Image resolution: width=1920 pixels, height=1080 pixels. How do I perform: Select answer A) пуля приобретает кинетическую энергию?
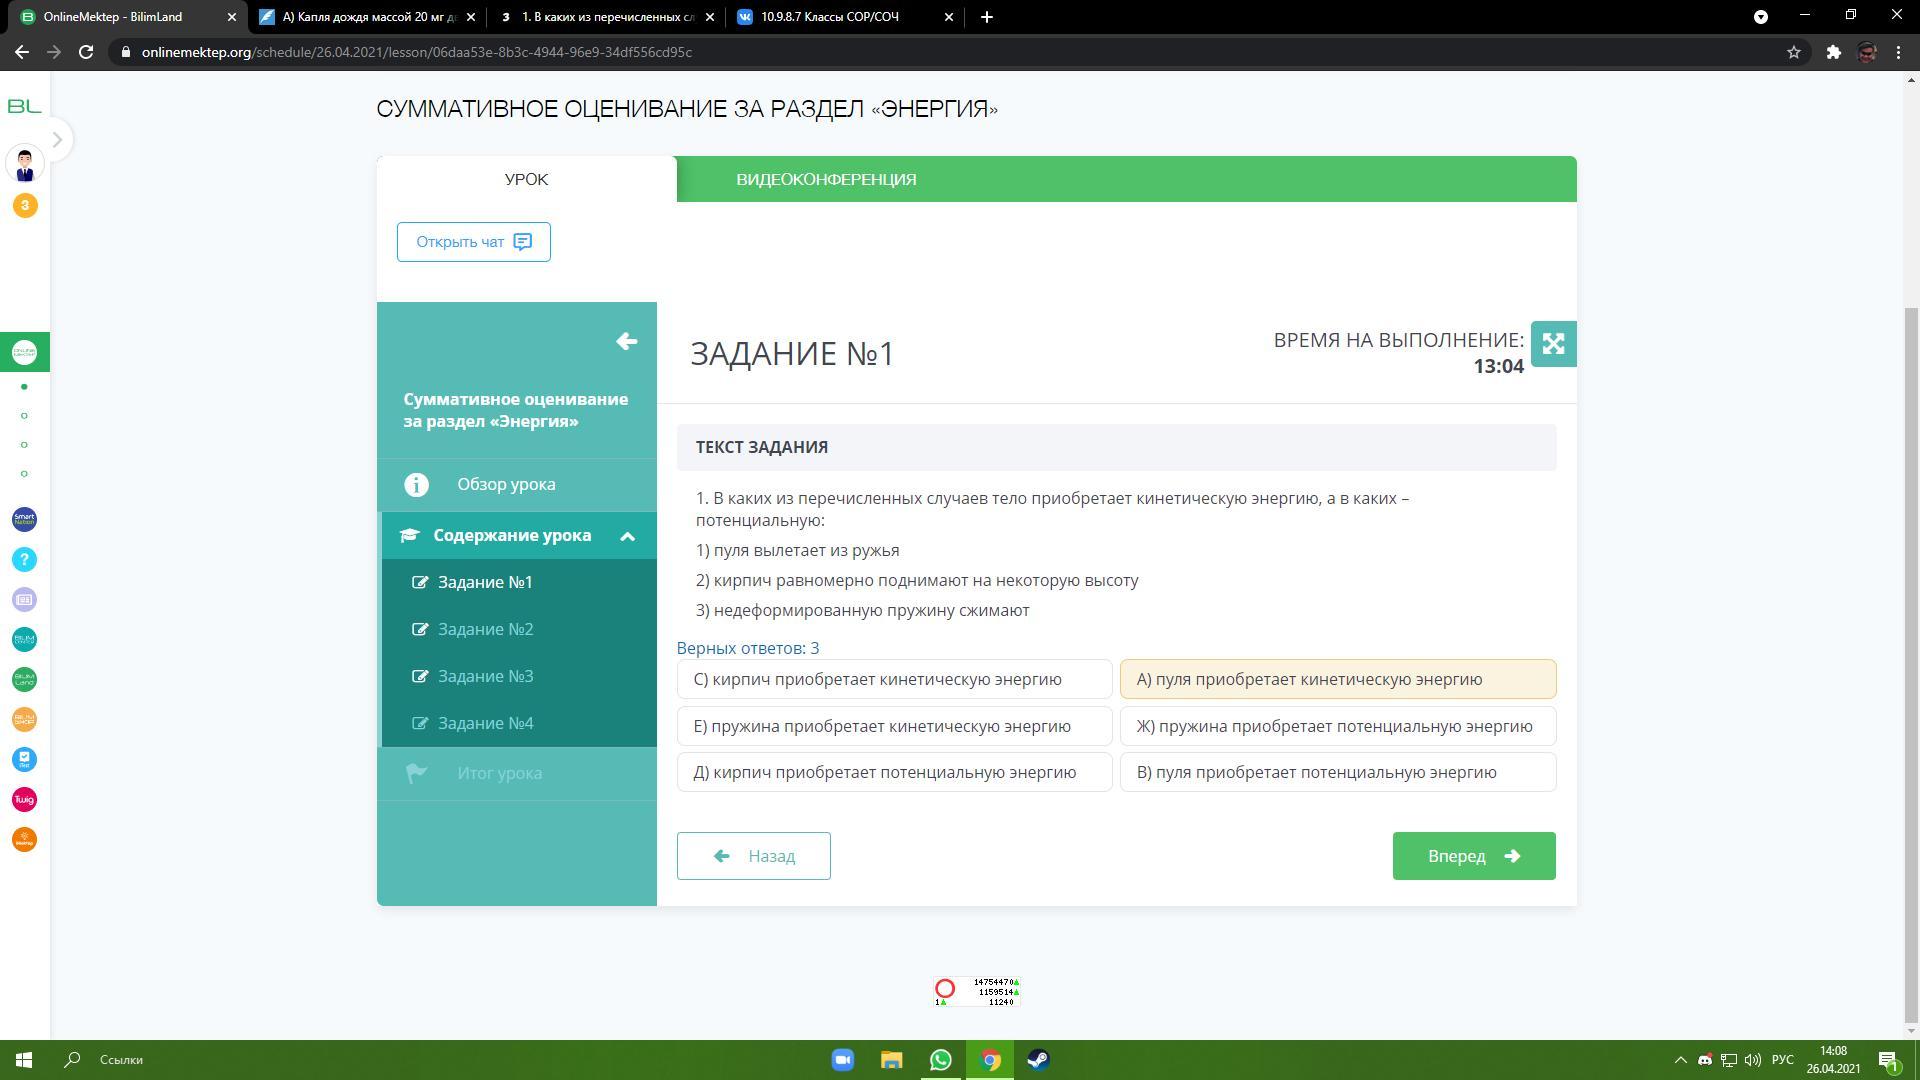coord(1337,680)
